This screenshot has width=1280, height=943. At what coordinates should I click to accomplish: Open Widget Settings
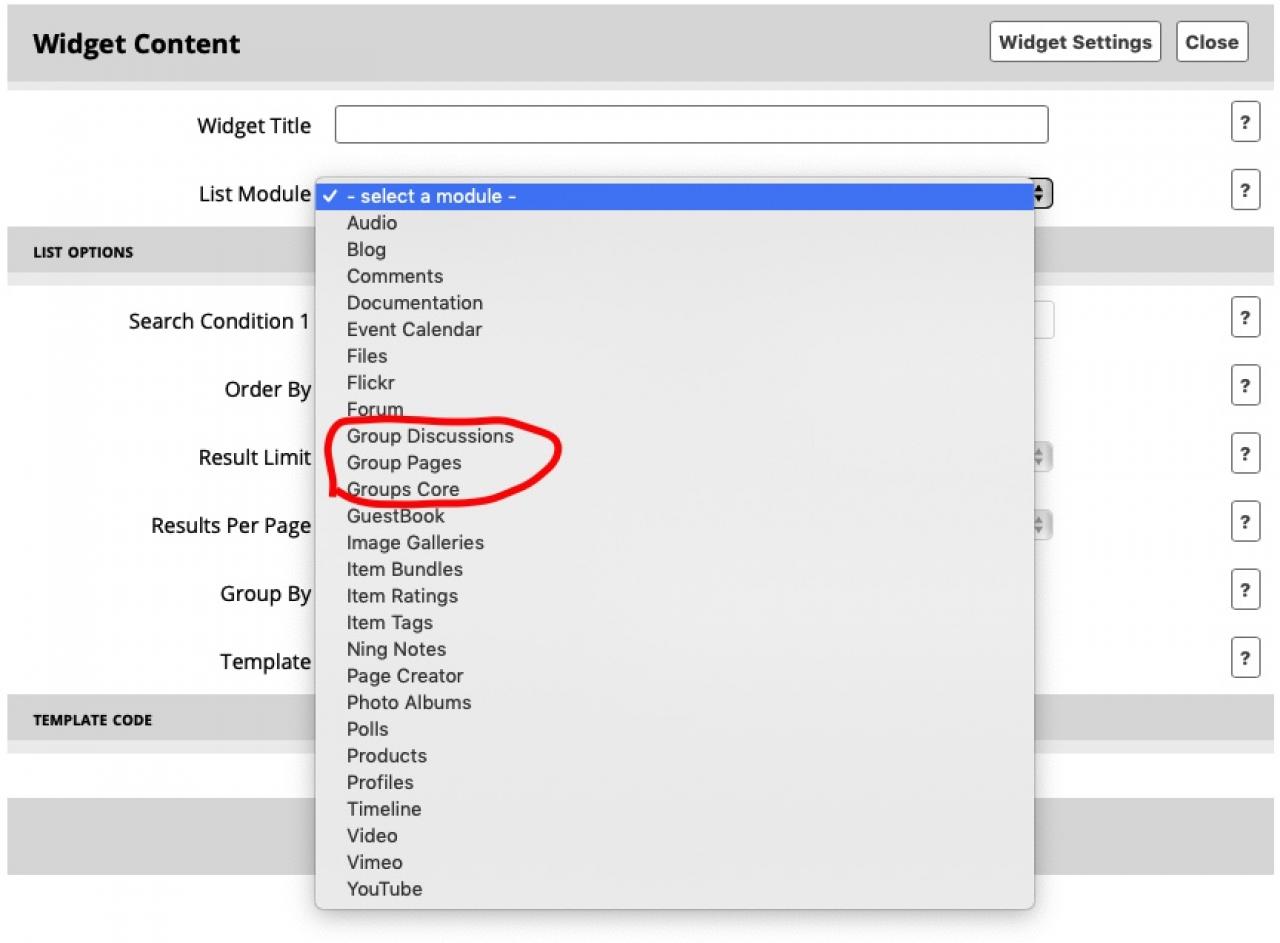1075,42
